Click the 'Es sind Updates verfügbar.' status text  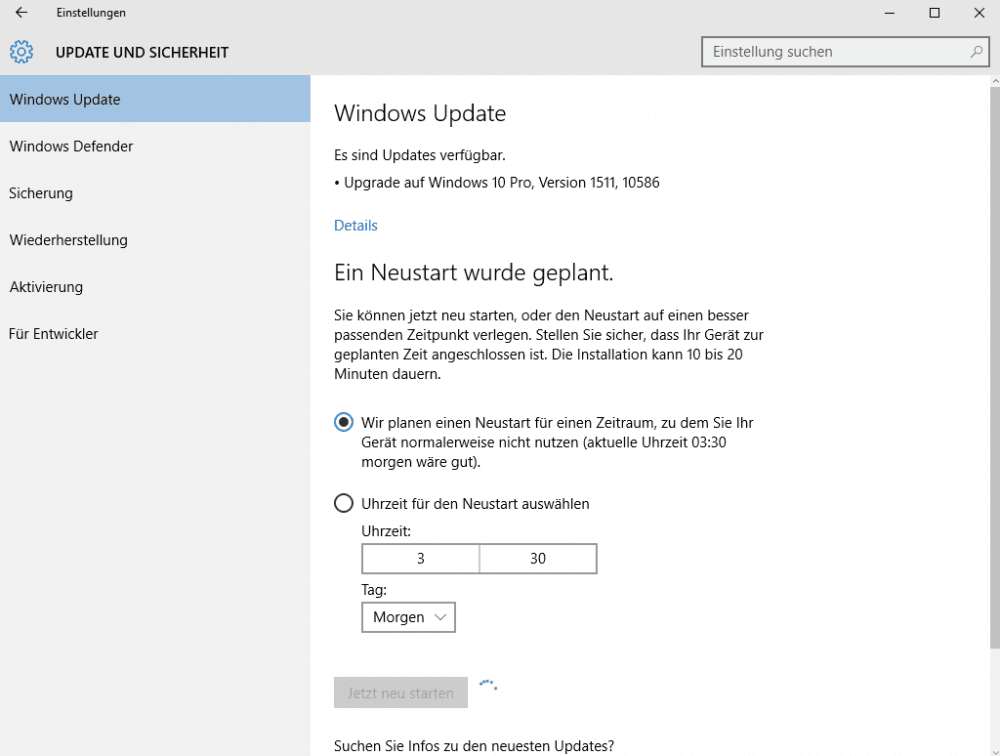click(420, 155)
